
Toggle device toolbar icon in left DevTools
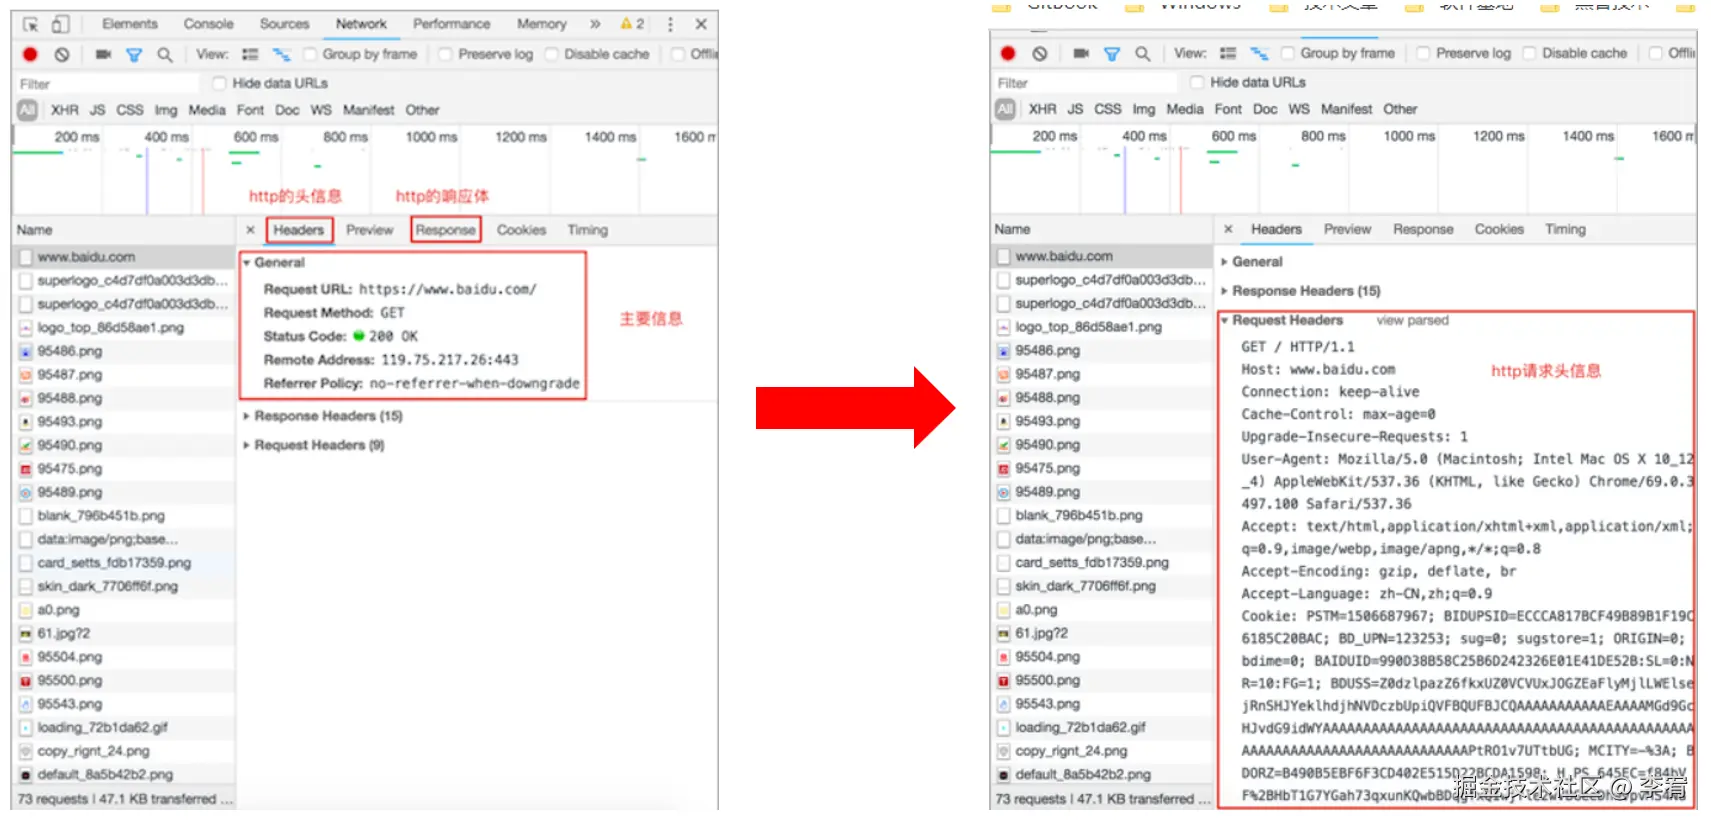(61, 24)
